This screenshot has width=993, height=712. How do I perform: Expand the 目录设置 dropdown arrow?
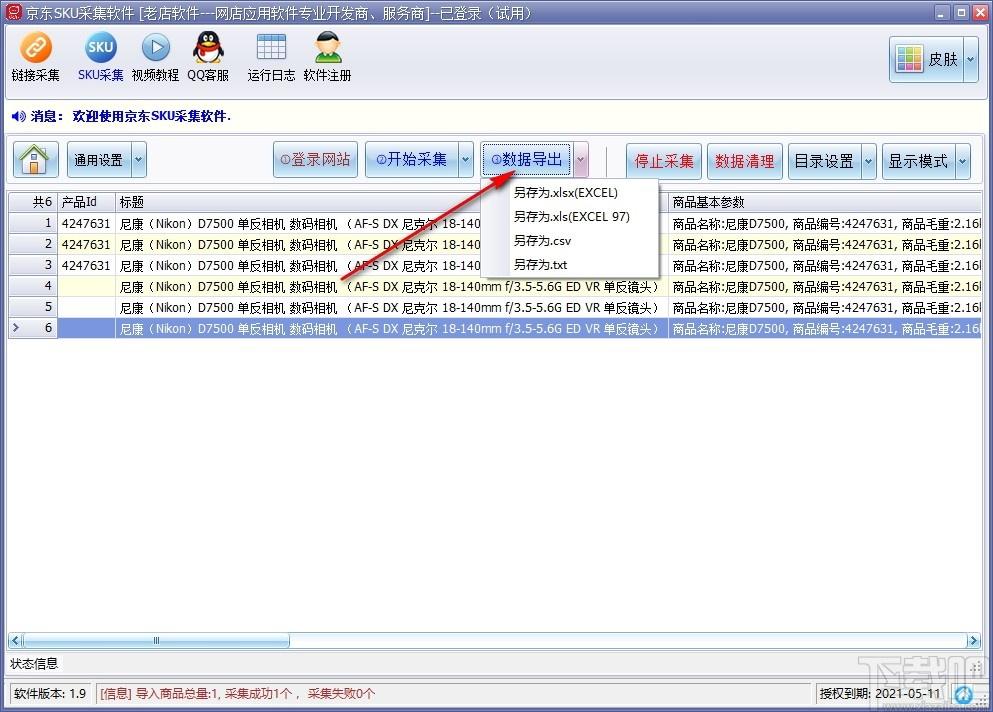(869, 161)
